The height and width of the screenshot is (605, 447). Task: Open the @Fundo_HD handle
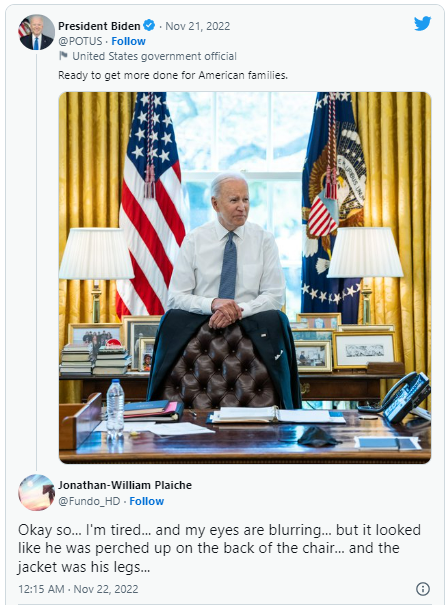point(89,501)
